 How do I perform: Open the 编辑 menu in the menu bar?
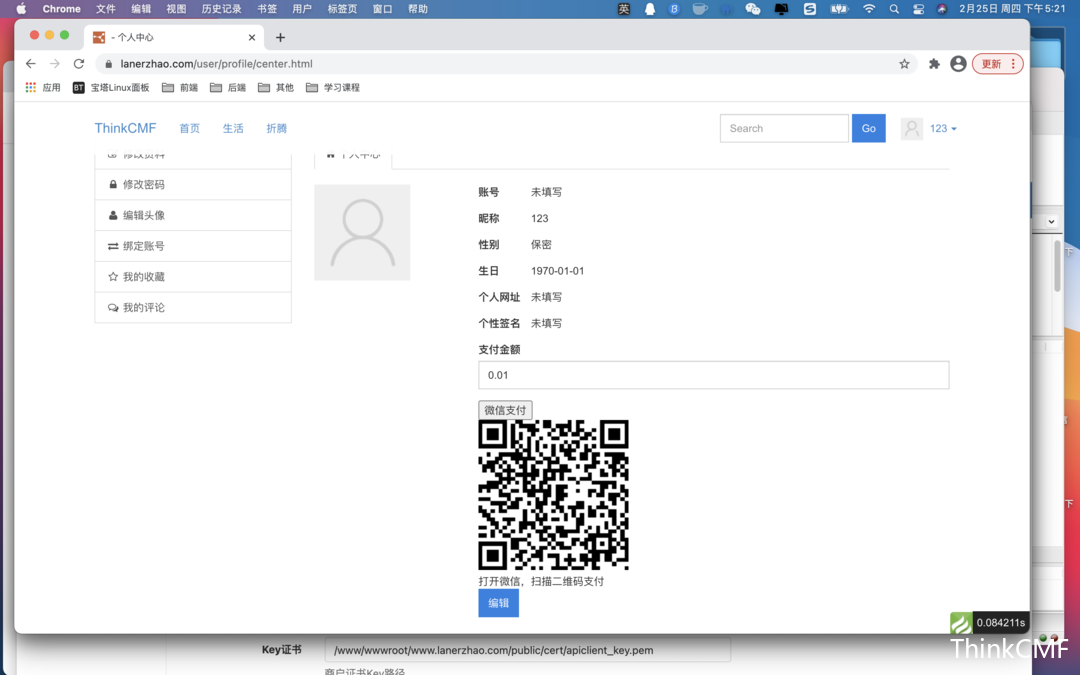(141, 9)
